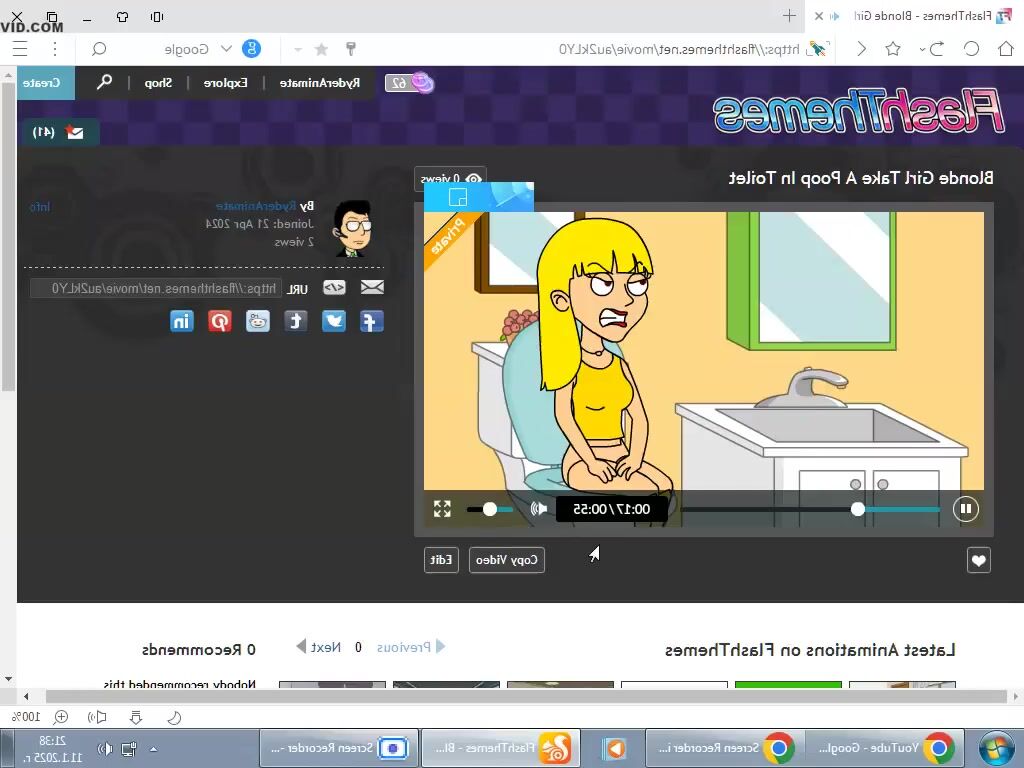This screenshot has height=768, width=1024.
Task: Toggle the tab audio speaker indicator
Action: [835, 16]
